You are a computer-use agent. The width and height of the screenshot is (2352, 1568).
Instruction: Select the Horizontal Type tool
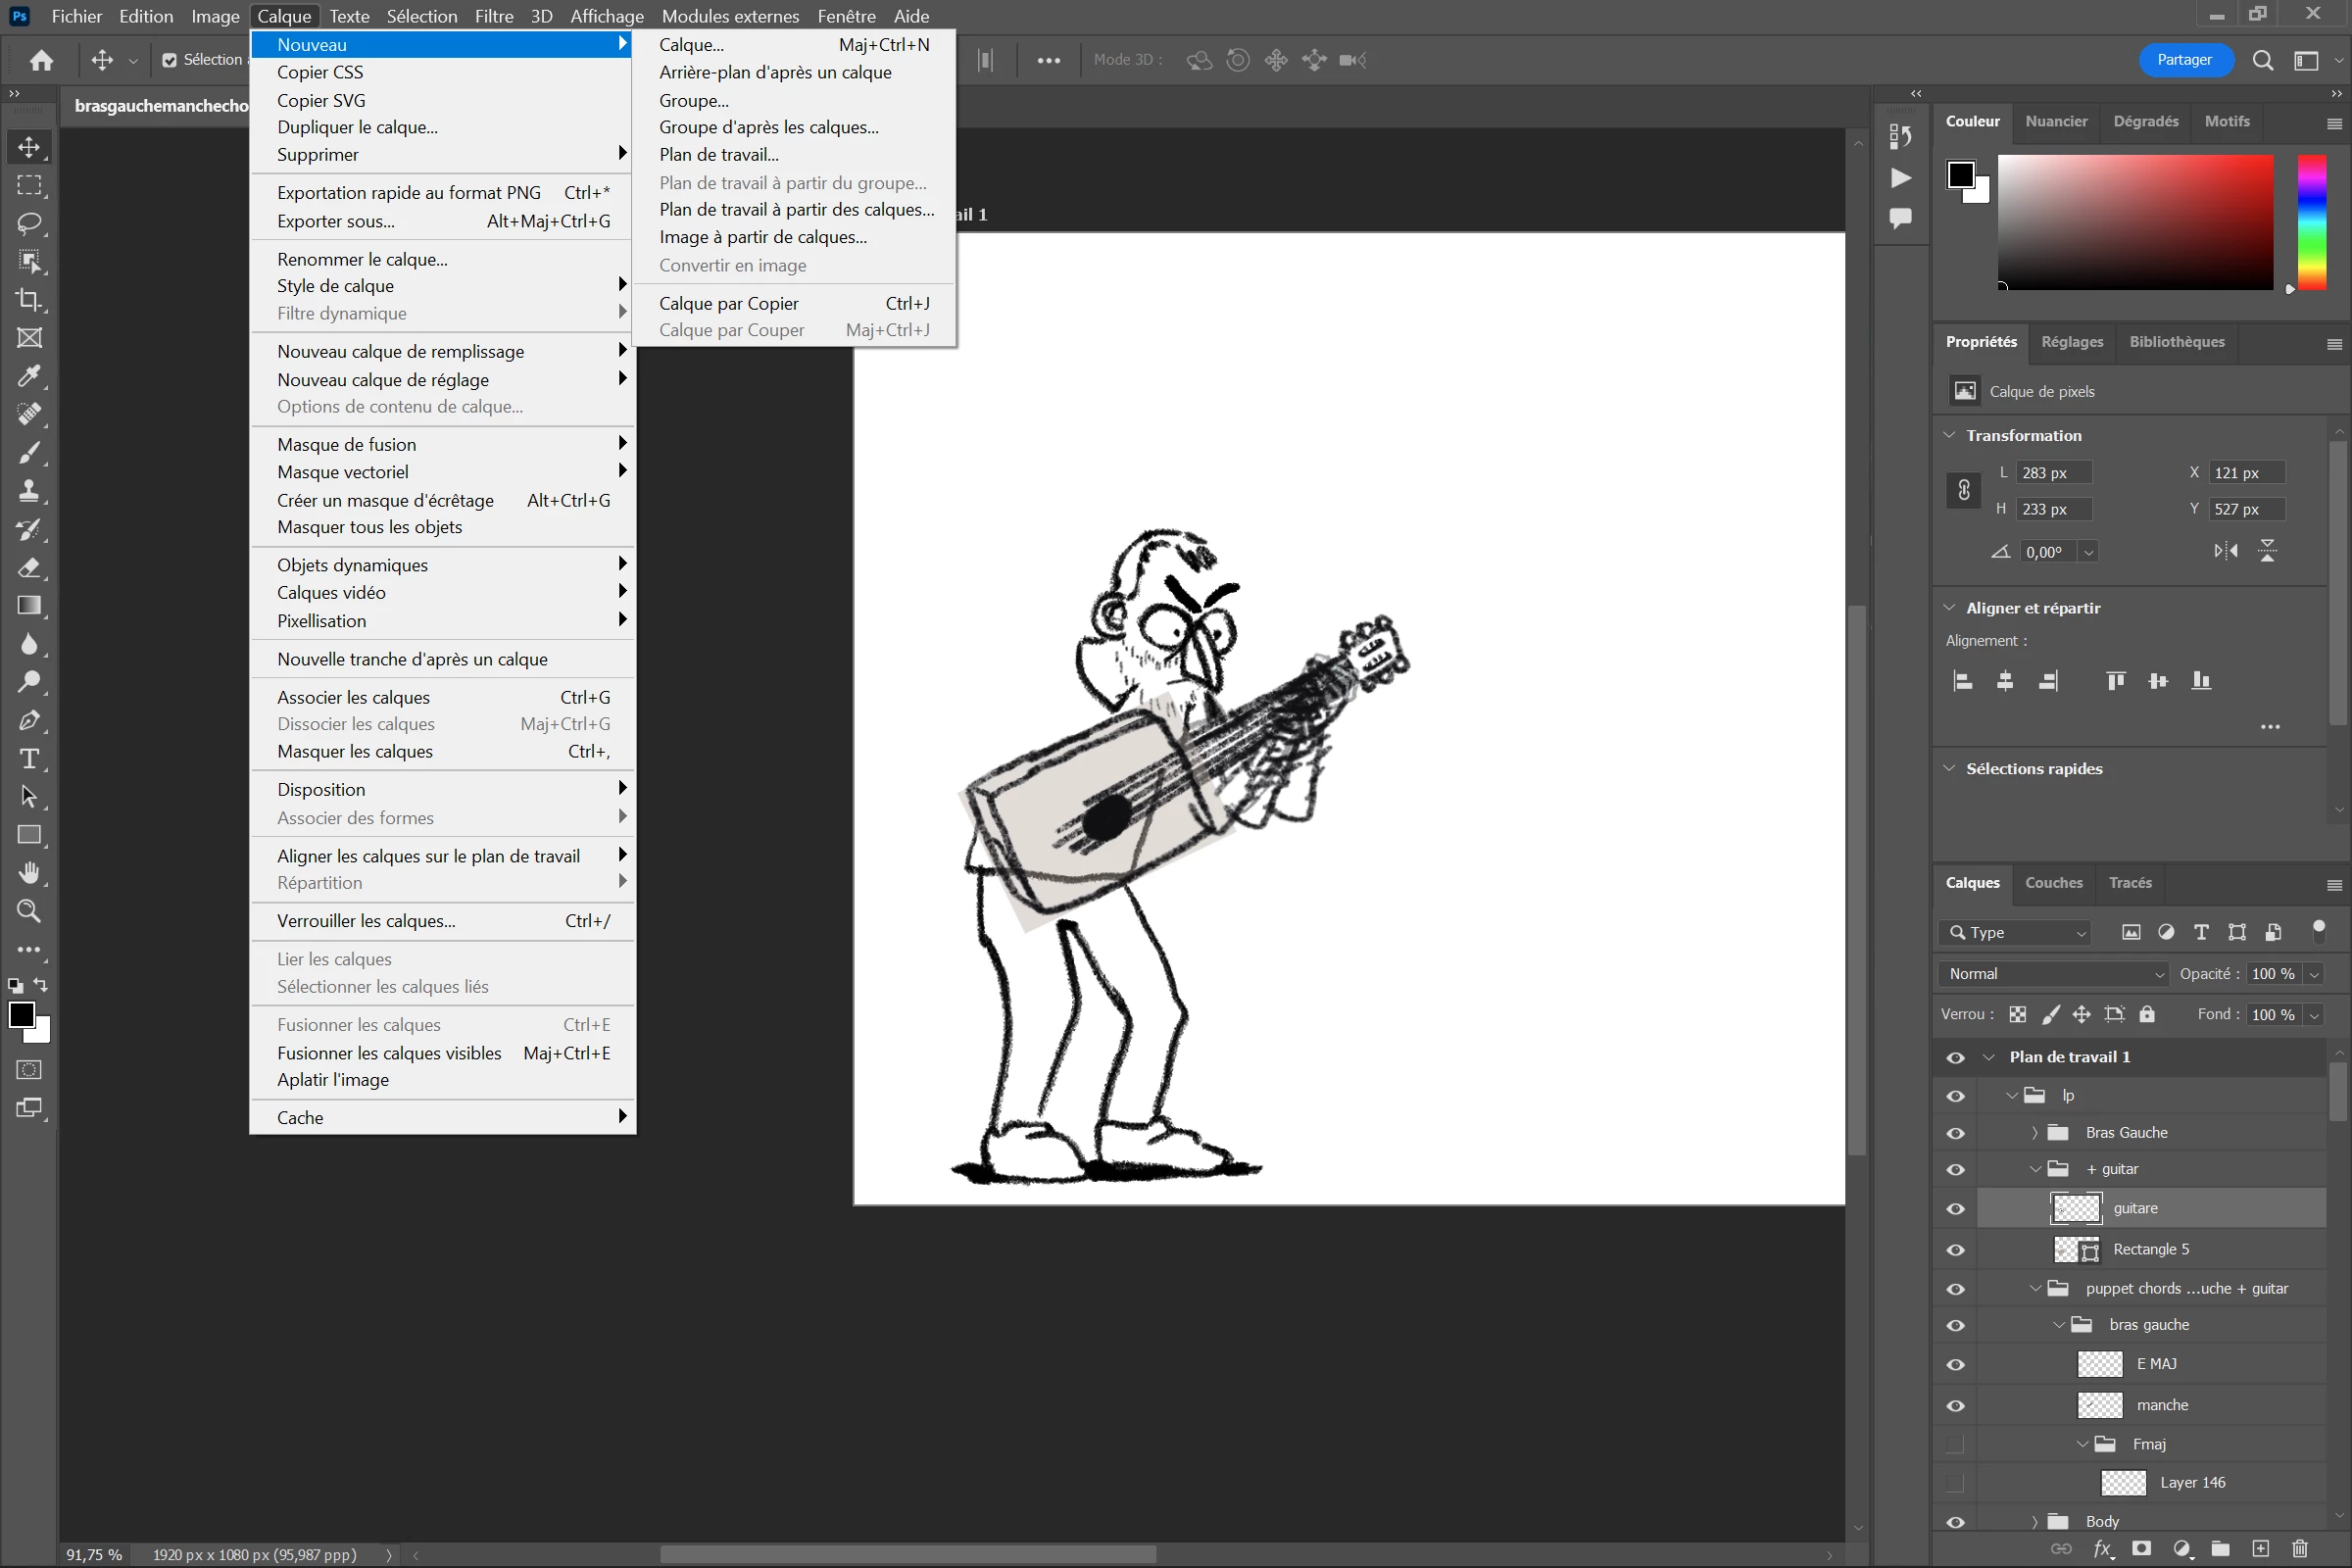(x=29, y=759)
